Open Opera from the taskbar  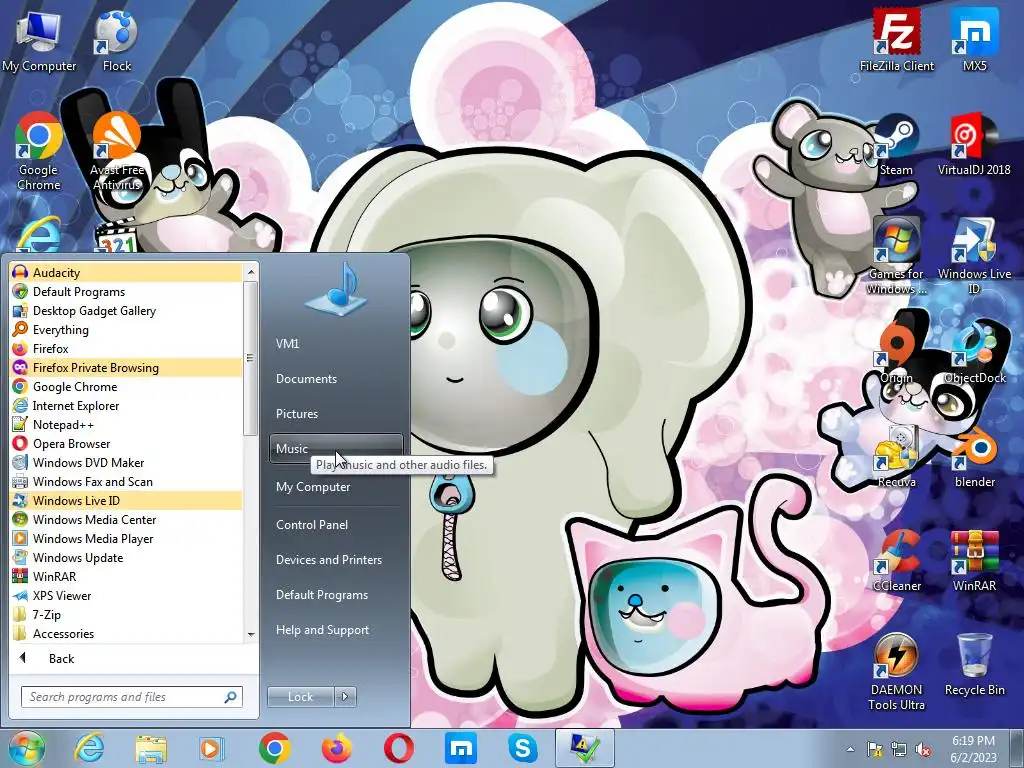point(398,748)
